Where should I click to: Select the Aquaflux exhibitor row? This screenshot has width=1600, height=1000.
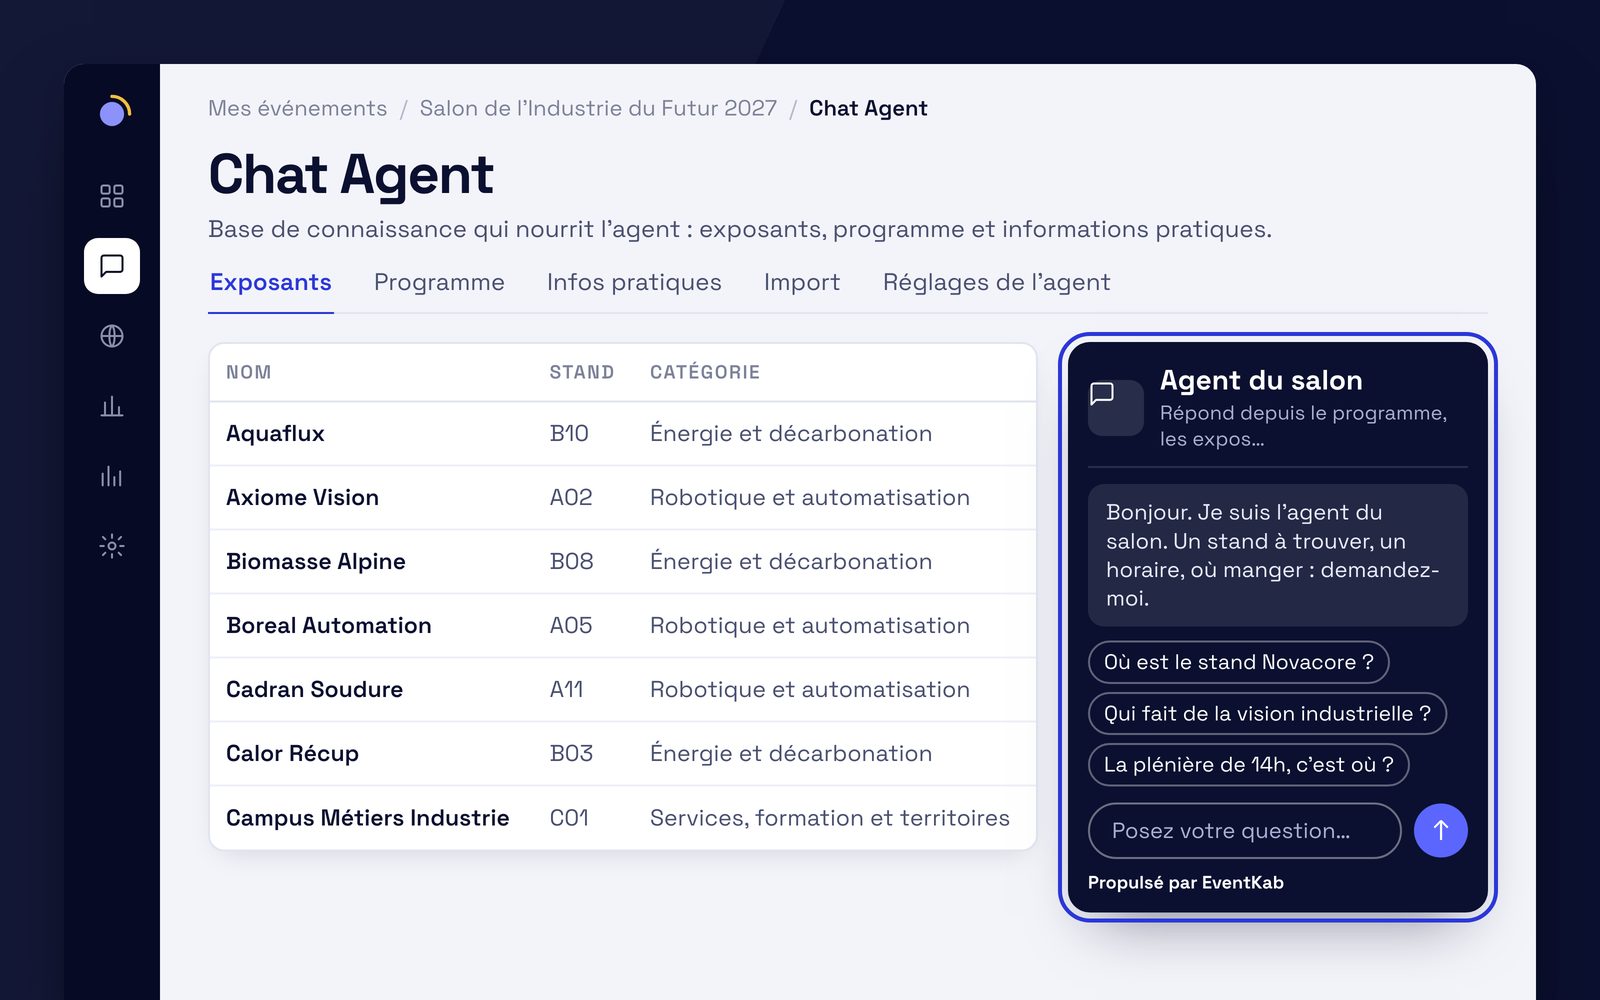[x=622, y=433]
